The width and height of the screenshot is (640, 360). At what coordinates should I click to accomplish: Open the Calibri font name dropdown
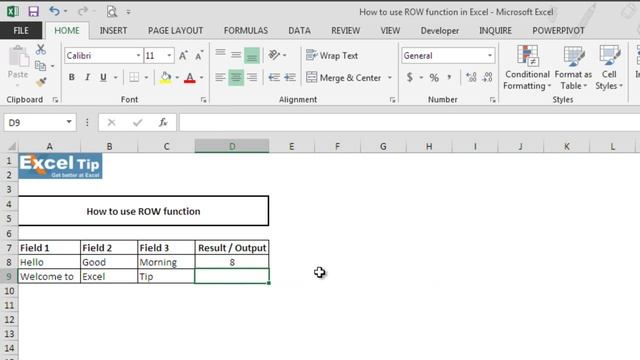[x=138, y=56]
